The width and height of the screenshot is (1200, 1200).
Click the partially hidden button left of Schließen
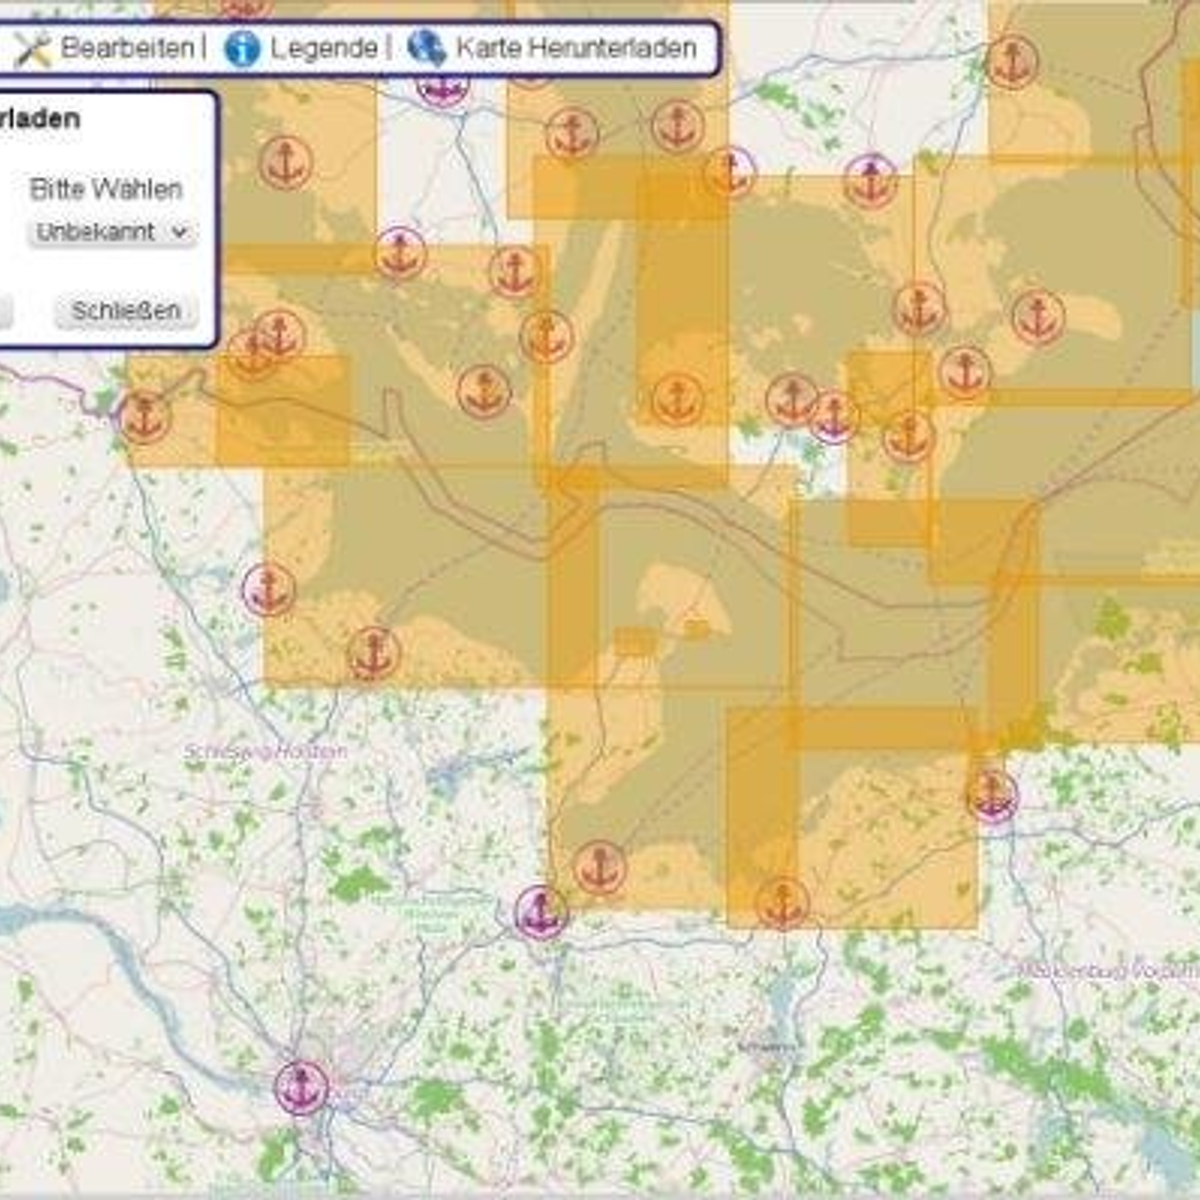pyautogui.click(x=5, y=311)
